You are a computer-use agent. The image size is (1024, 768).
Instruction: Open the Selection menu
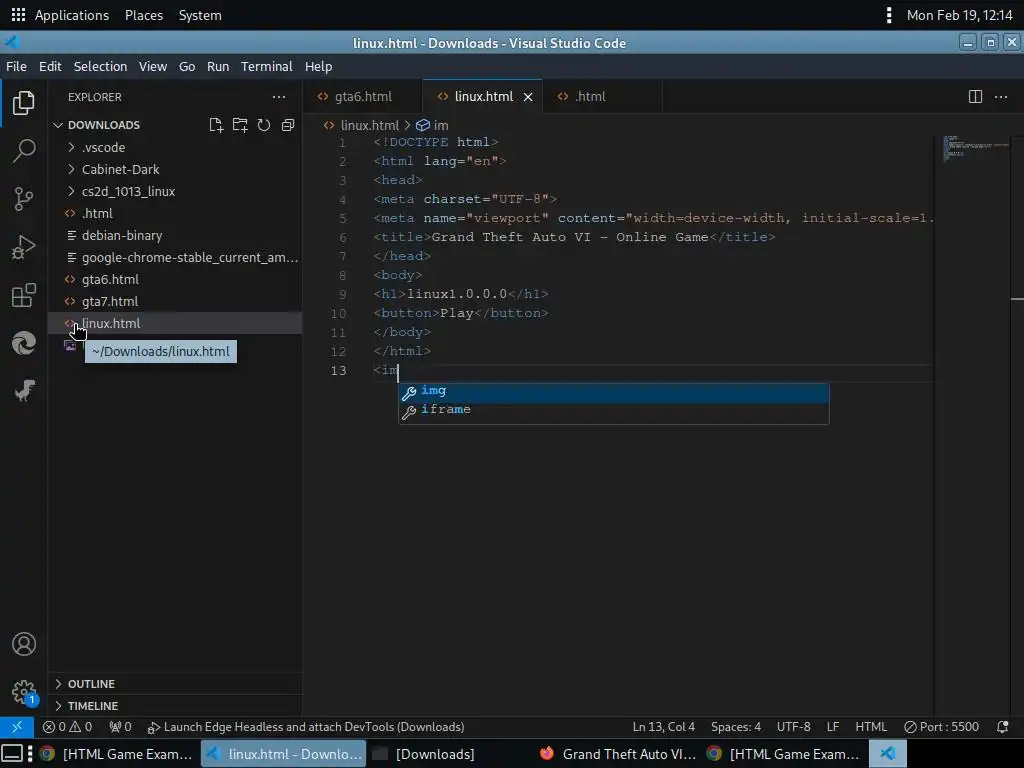tap(100, 67)
